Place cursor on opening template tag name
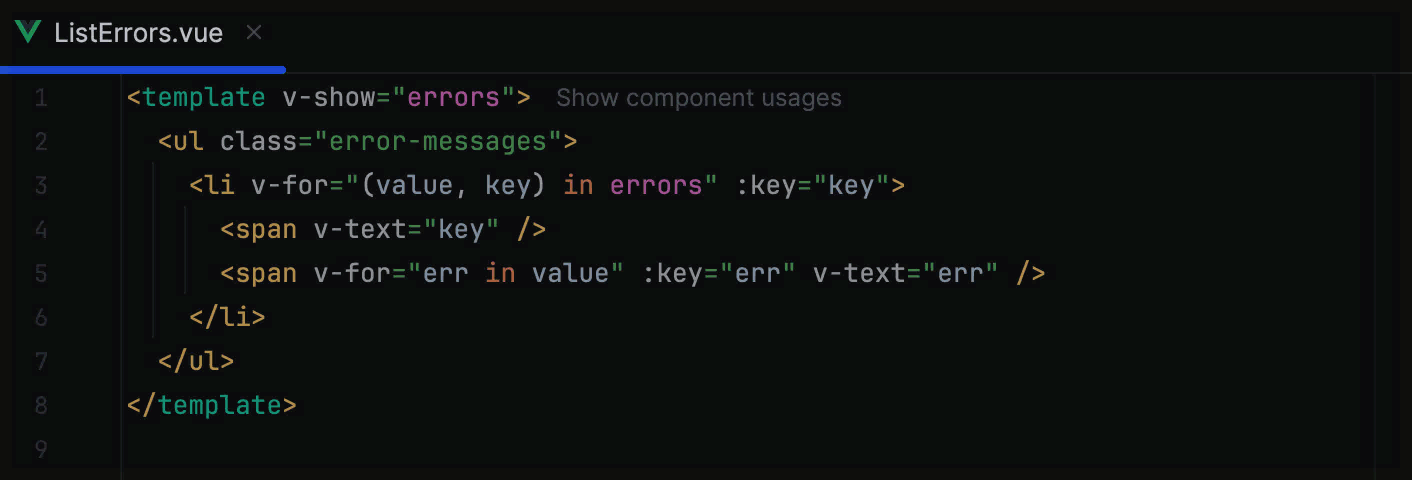 tap(204, 98)
